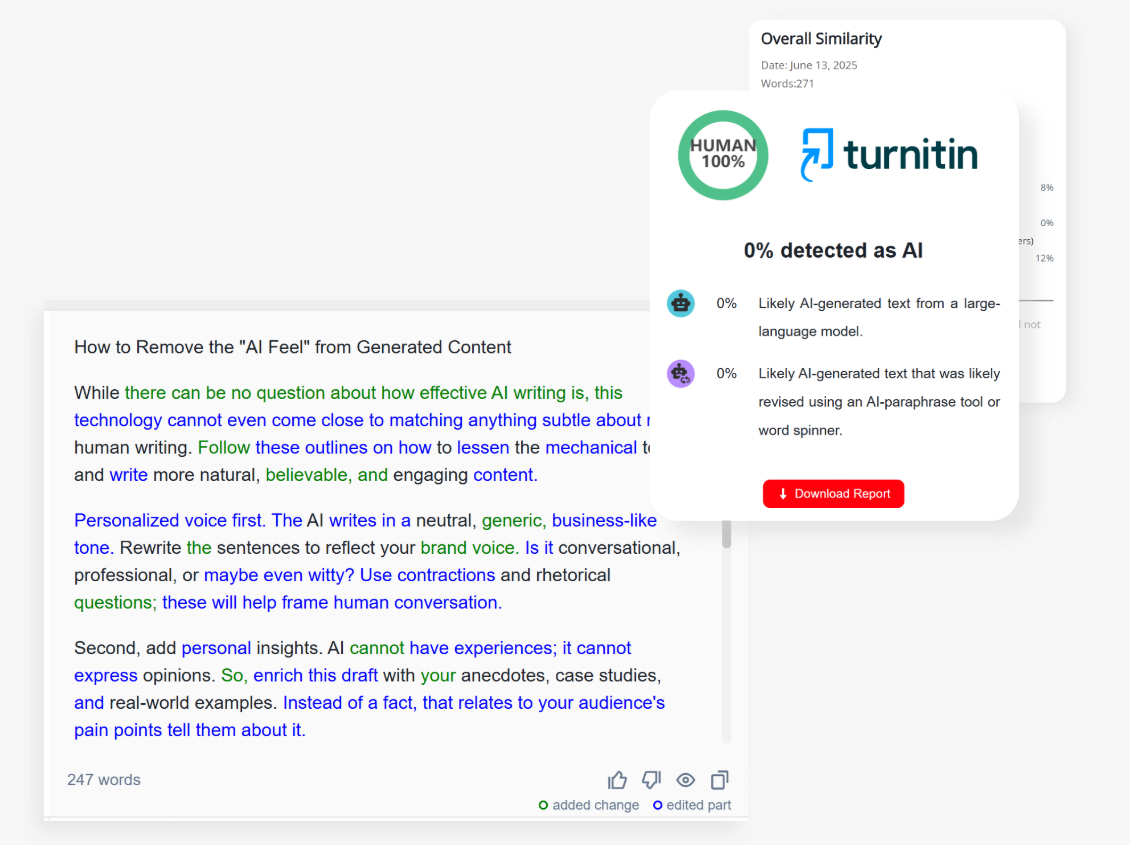Click the 'Words:271' label in the similarity card
Viewport: 1130px width, 845px height.
click(x=787, y=83)
